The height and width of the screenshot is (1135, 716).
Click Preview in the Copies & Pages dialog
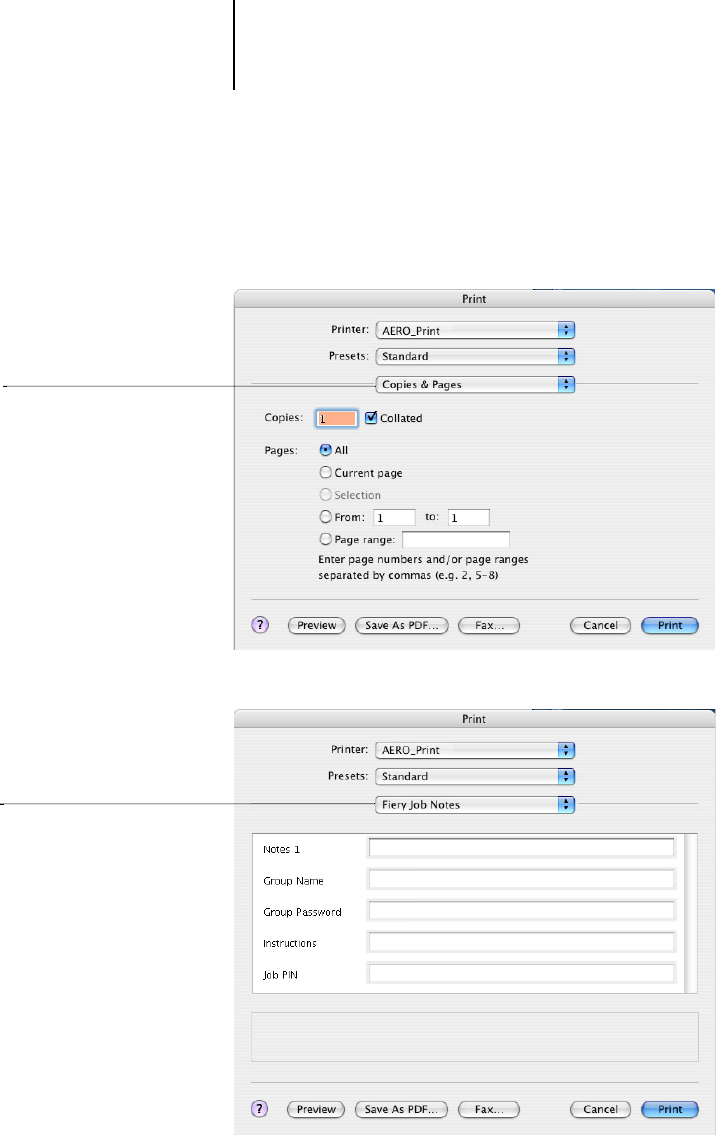316,626
